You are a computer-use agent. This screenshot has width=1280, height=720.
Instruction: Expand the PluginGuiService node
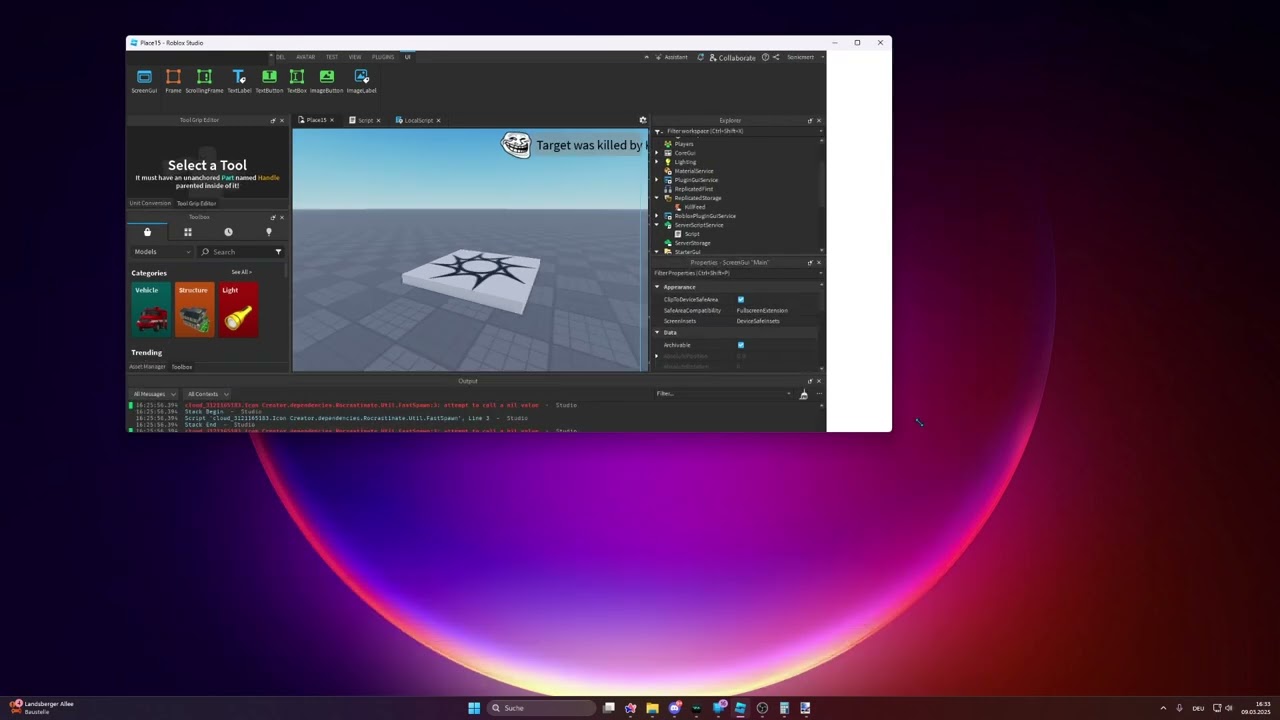[x=657, y=180]
